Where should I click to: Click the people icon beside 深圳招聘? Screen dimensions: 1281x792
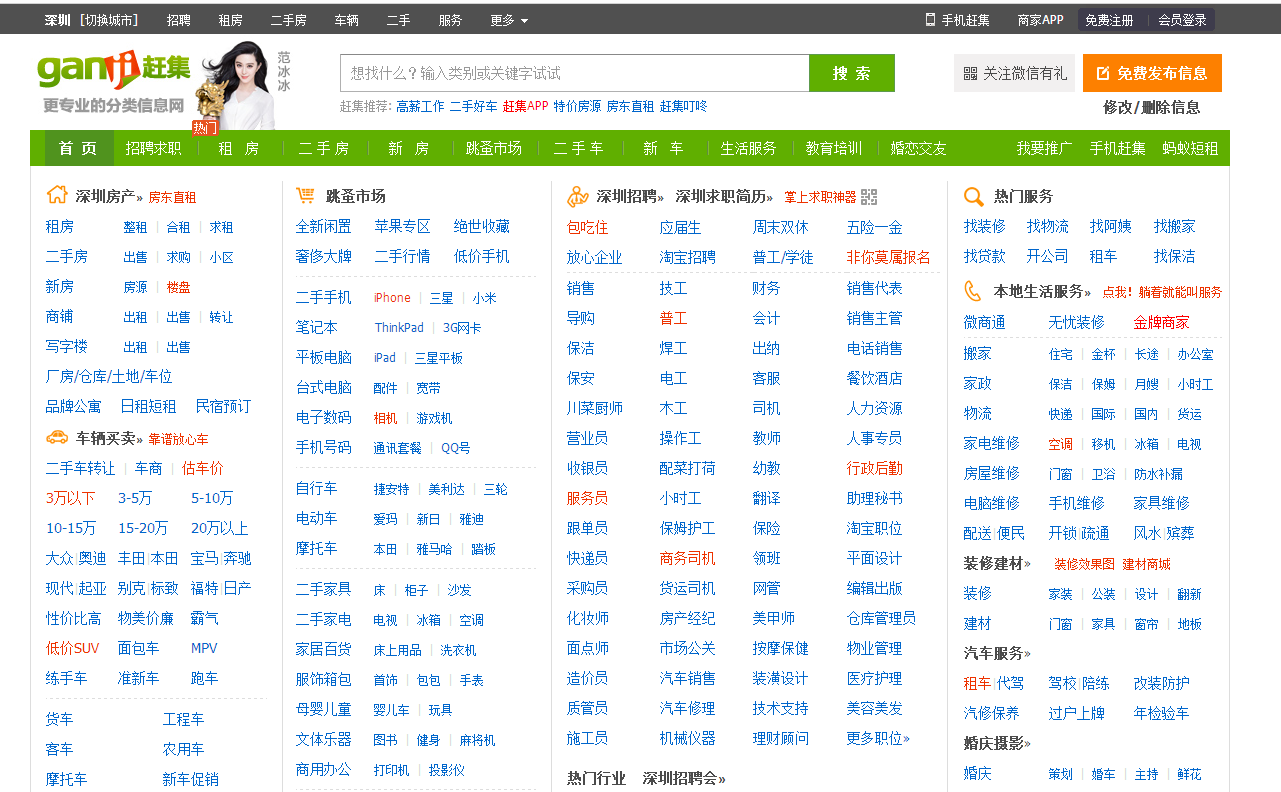point(578,196)
